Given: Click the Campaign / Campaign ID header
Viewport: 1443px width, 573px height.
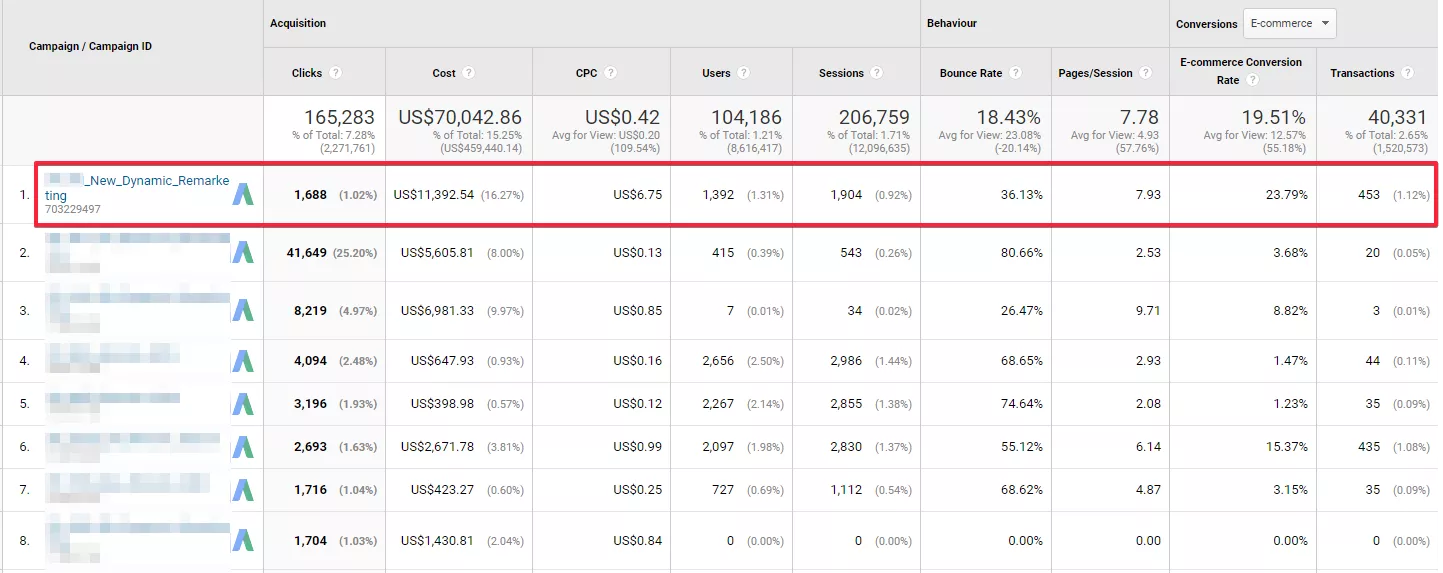Looking at the screenshot, I should pos(90,47).
